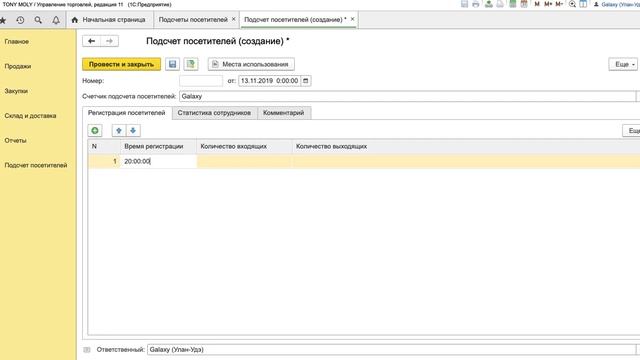Open the Отчеты section
Viewport: 640px width, 360px height.
tap(16, 140)
